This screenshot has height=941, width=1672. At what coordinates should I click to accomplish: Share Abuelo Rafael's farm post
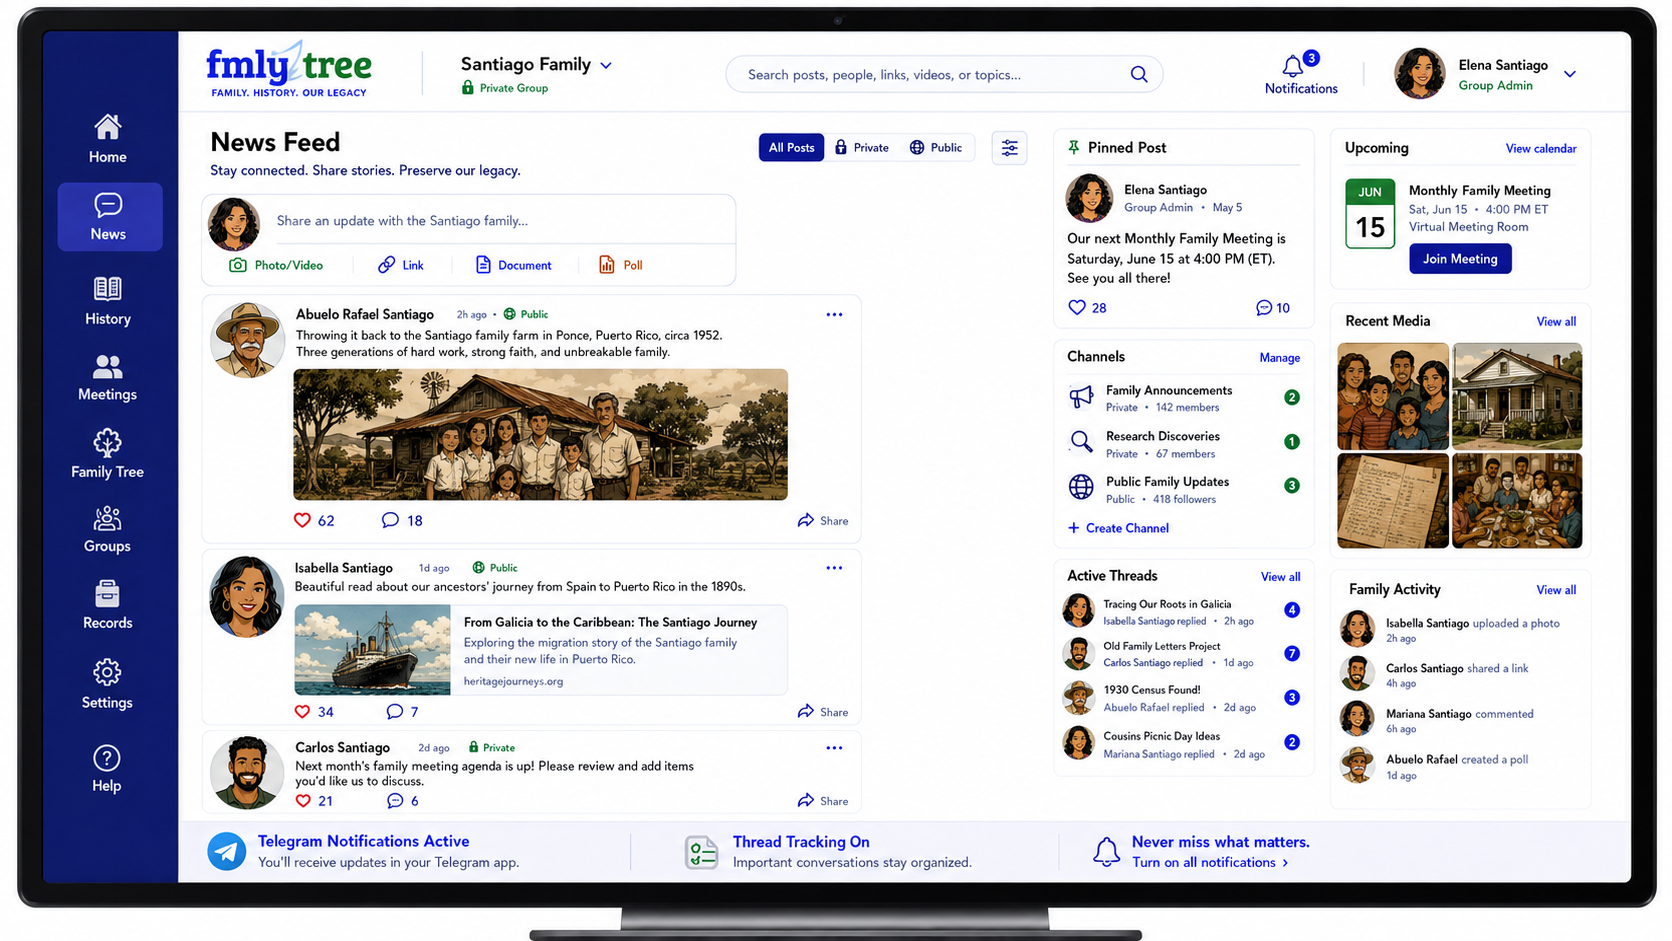coord(822,520)
